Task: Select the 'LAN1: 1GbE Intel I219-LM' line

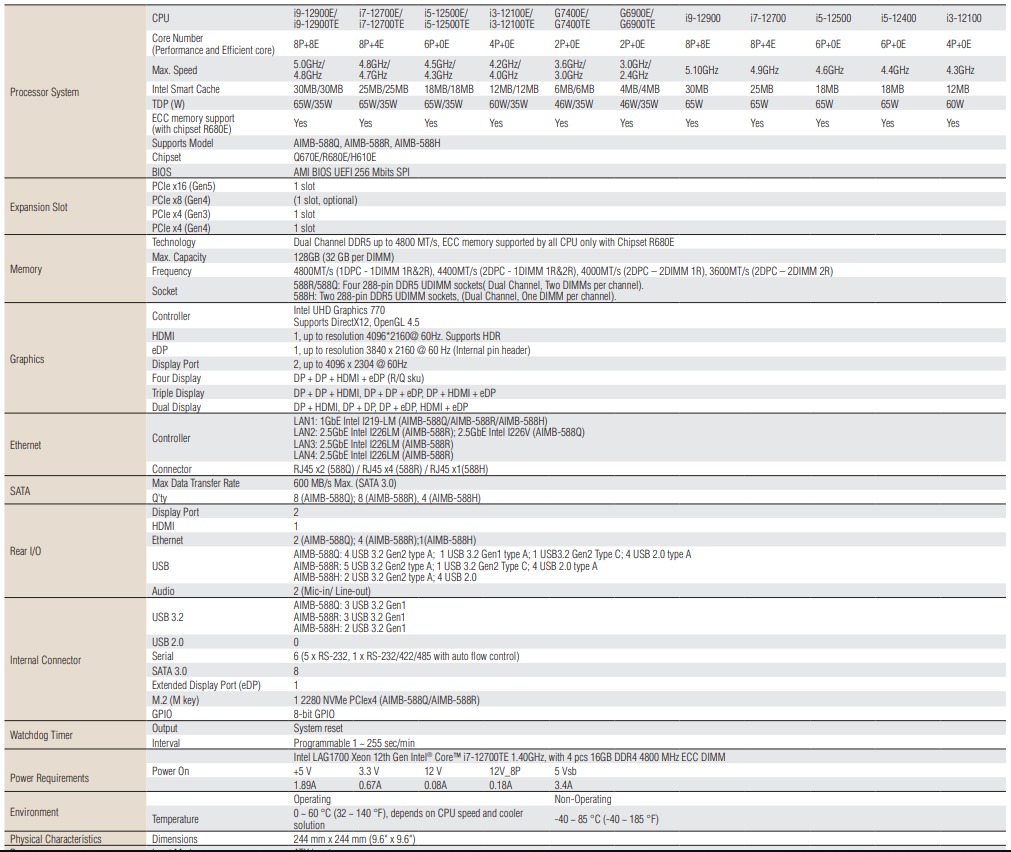Action: tap(420, 421)
